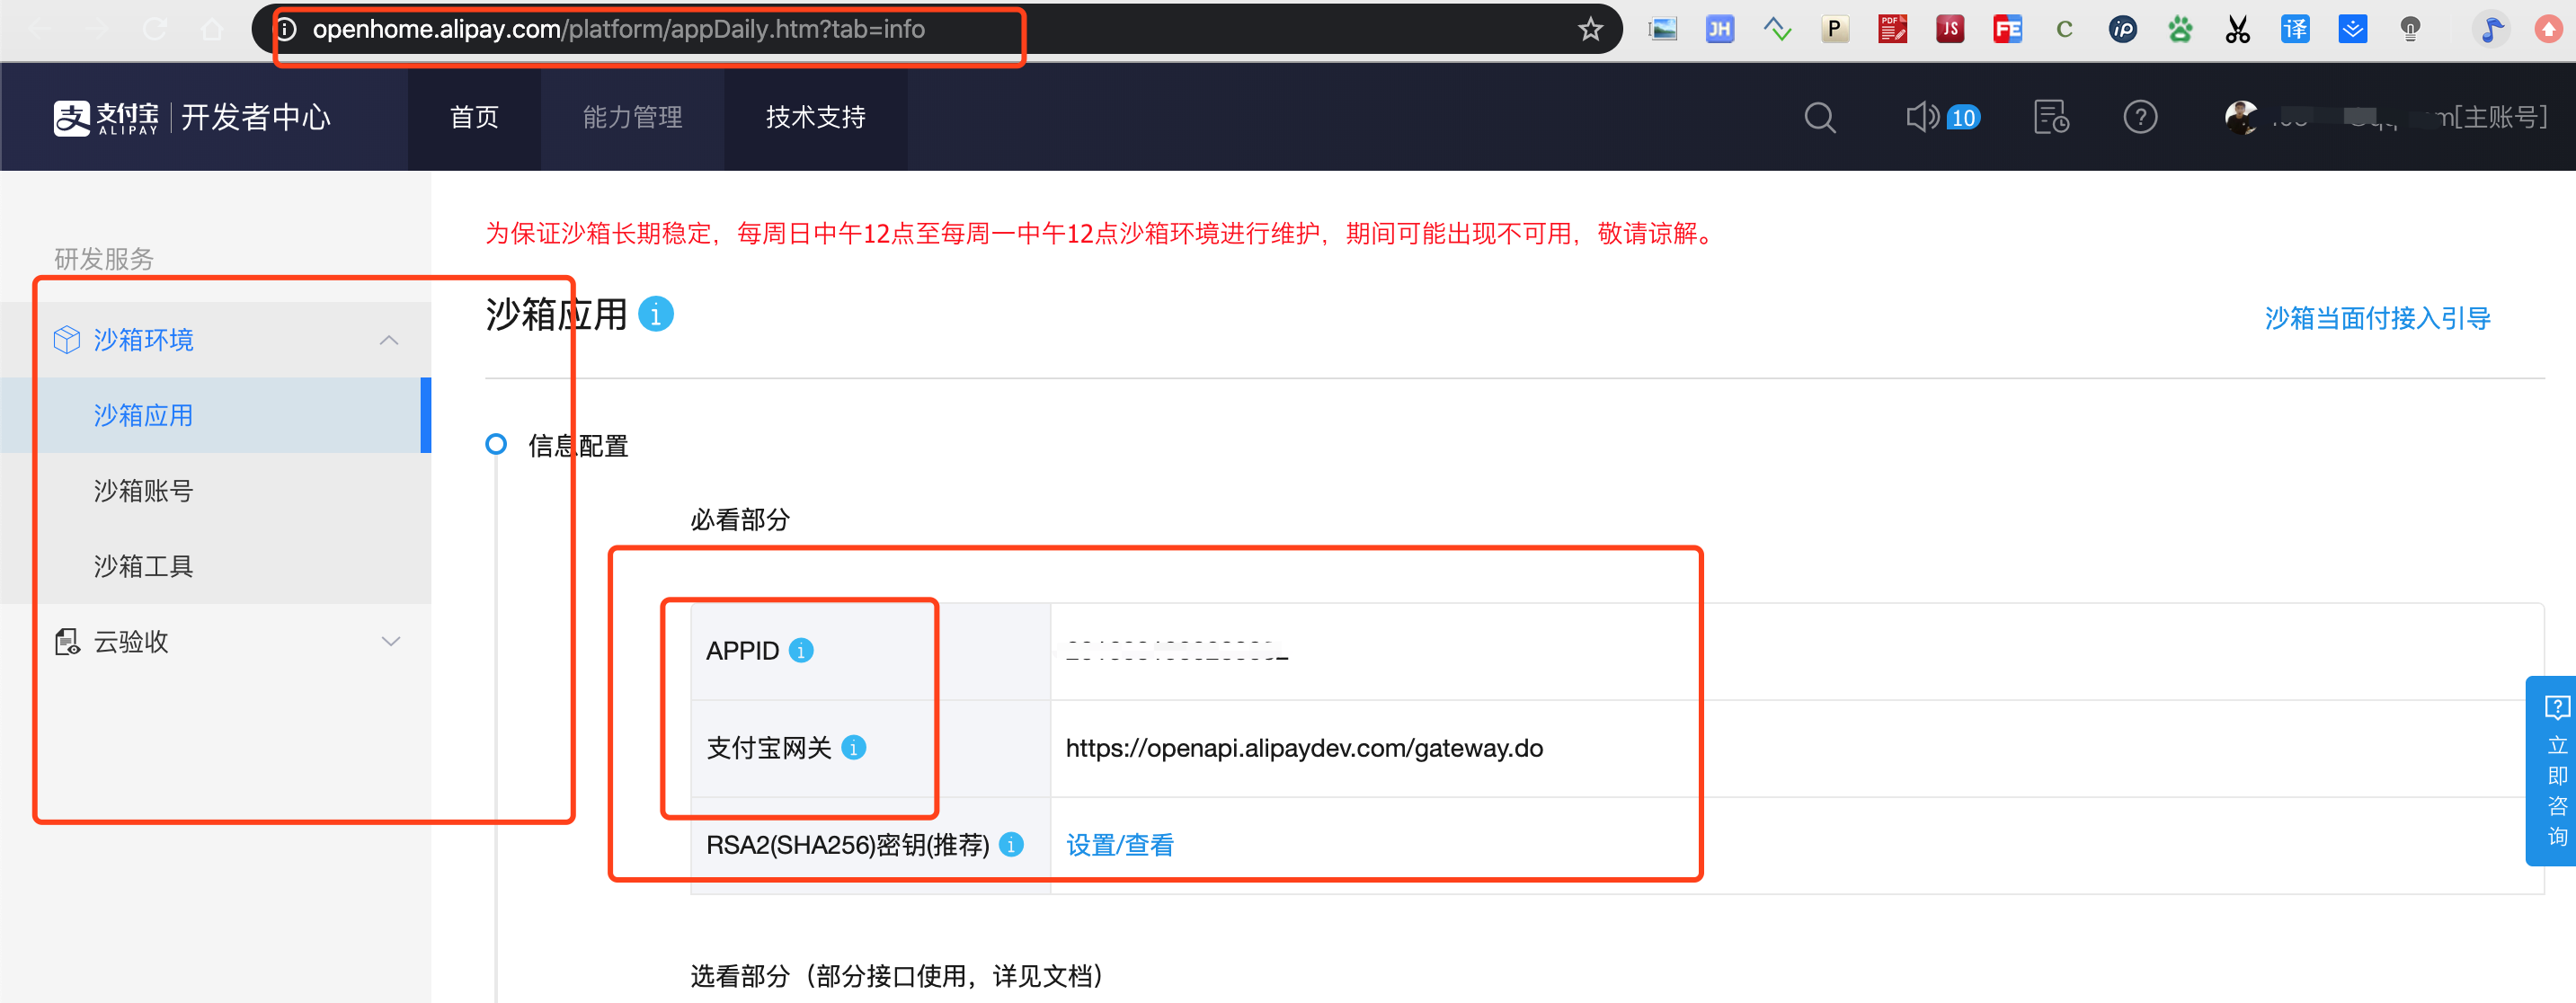Click the 设置/查看 link for RSA2 key

click(1120, 845)
